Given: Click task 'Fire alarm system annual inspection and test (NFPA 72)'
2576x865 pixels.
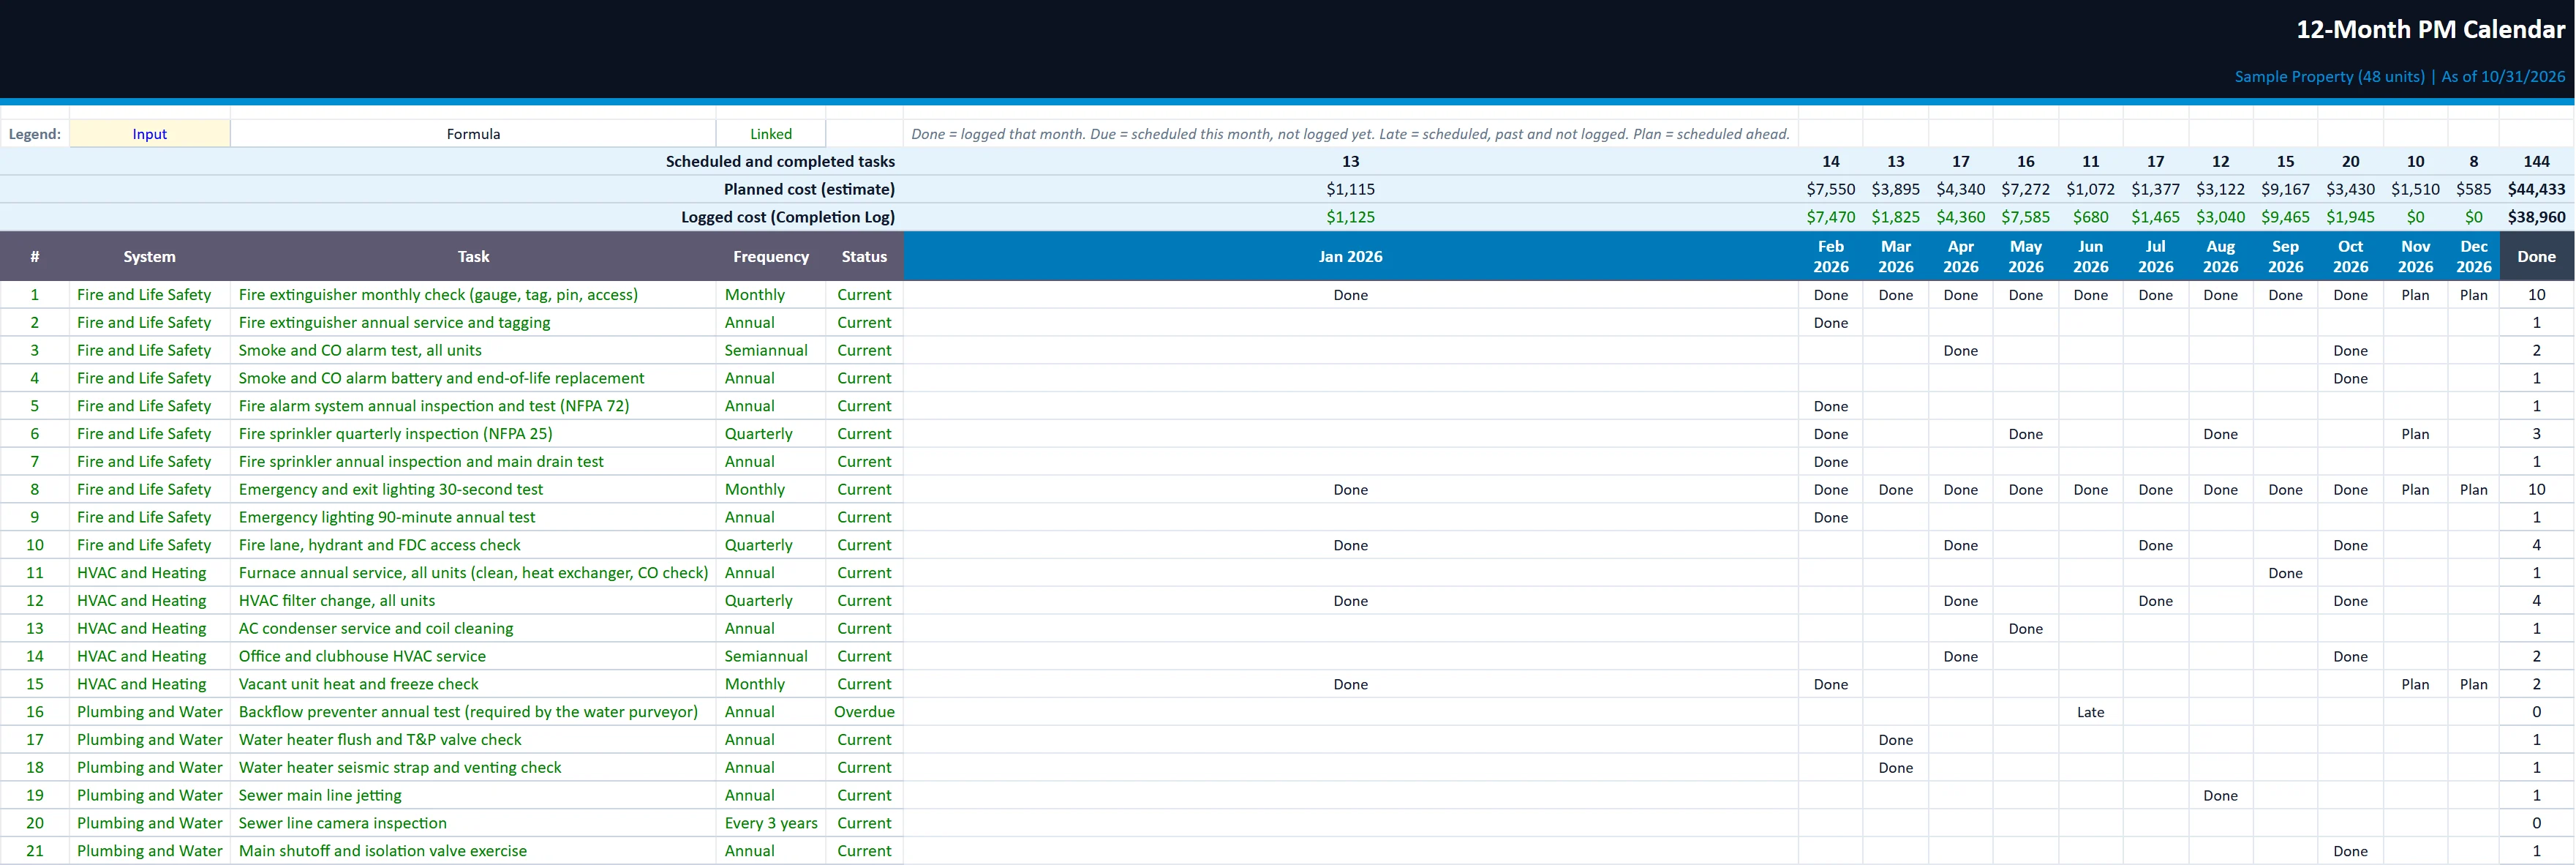Looking at the screenshot, I should 433,406.
